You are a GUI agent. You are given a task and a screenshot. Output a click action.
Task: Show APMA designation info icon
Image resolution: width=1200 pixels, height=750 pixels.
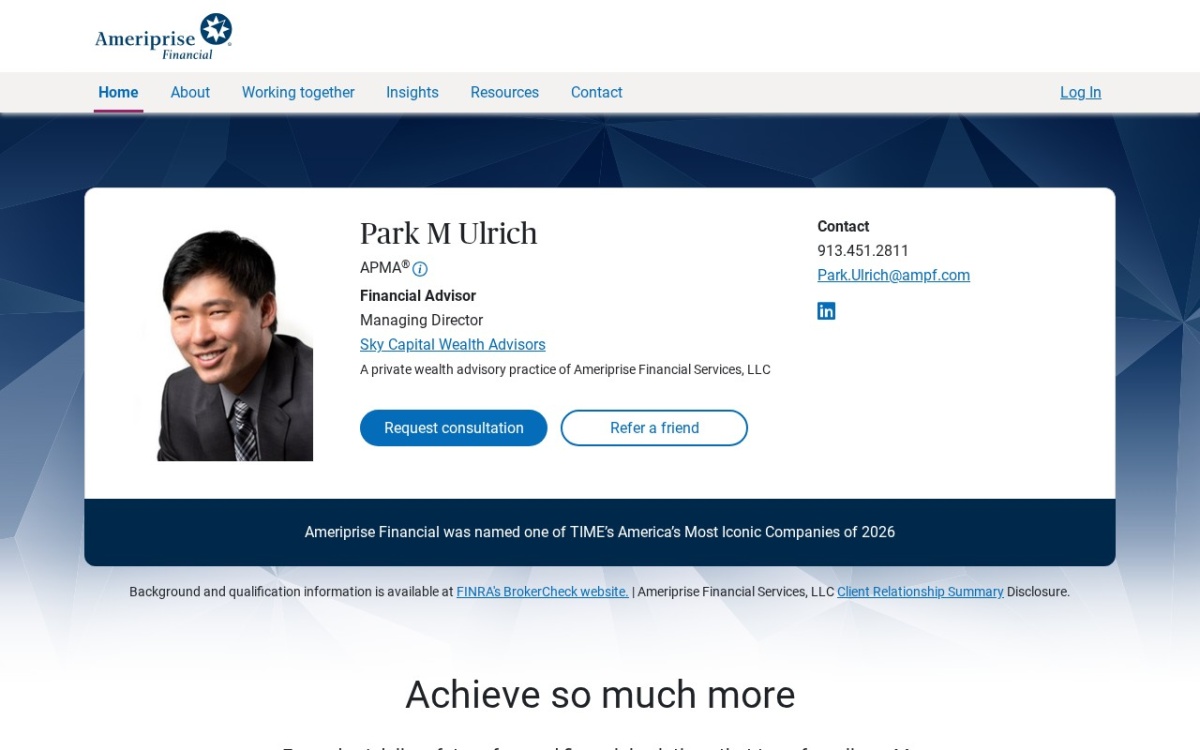pos(420,269)
